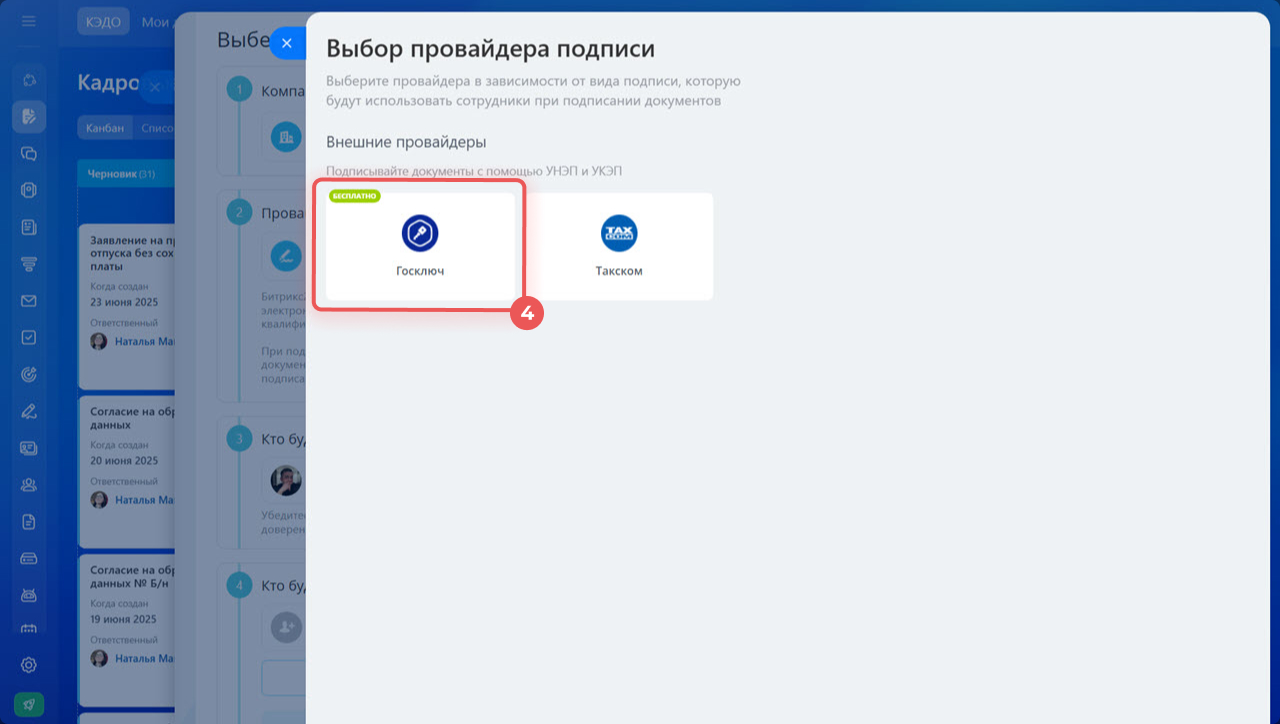Image resolution: width=1280 pixels, height=724 pixels.
Task: Open the pen signature icon in sidebar
Action: pyautogui.click(x=29, y=411)
